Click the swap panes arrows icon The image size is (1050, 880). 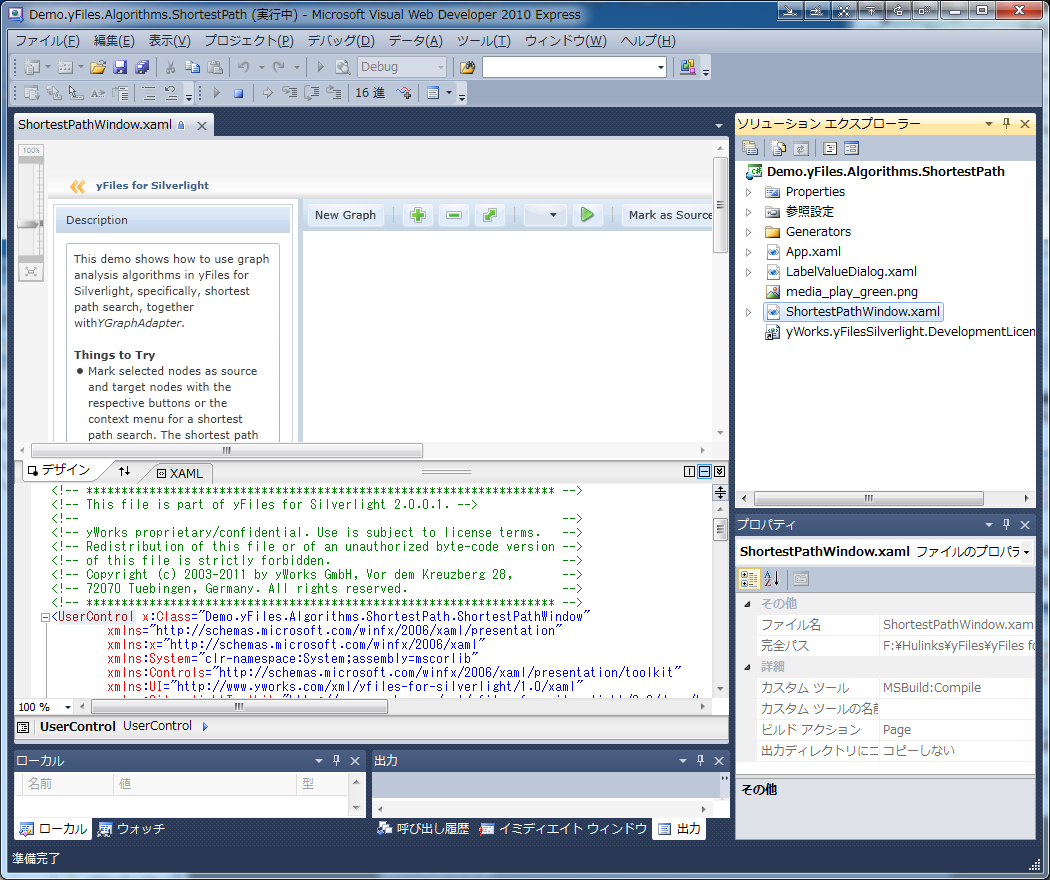pyautogui.click(x=125, y=471)
